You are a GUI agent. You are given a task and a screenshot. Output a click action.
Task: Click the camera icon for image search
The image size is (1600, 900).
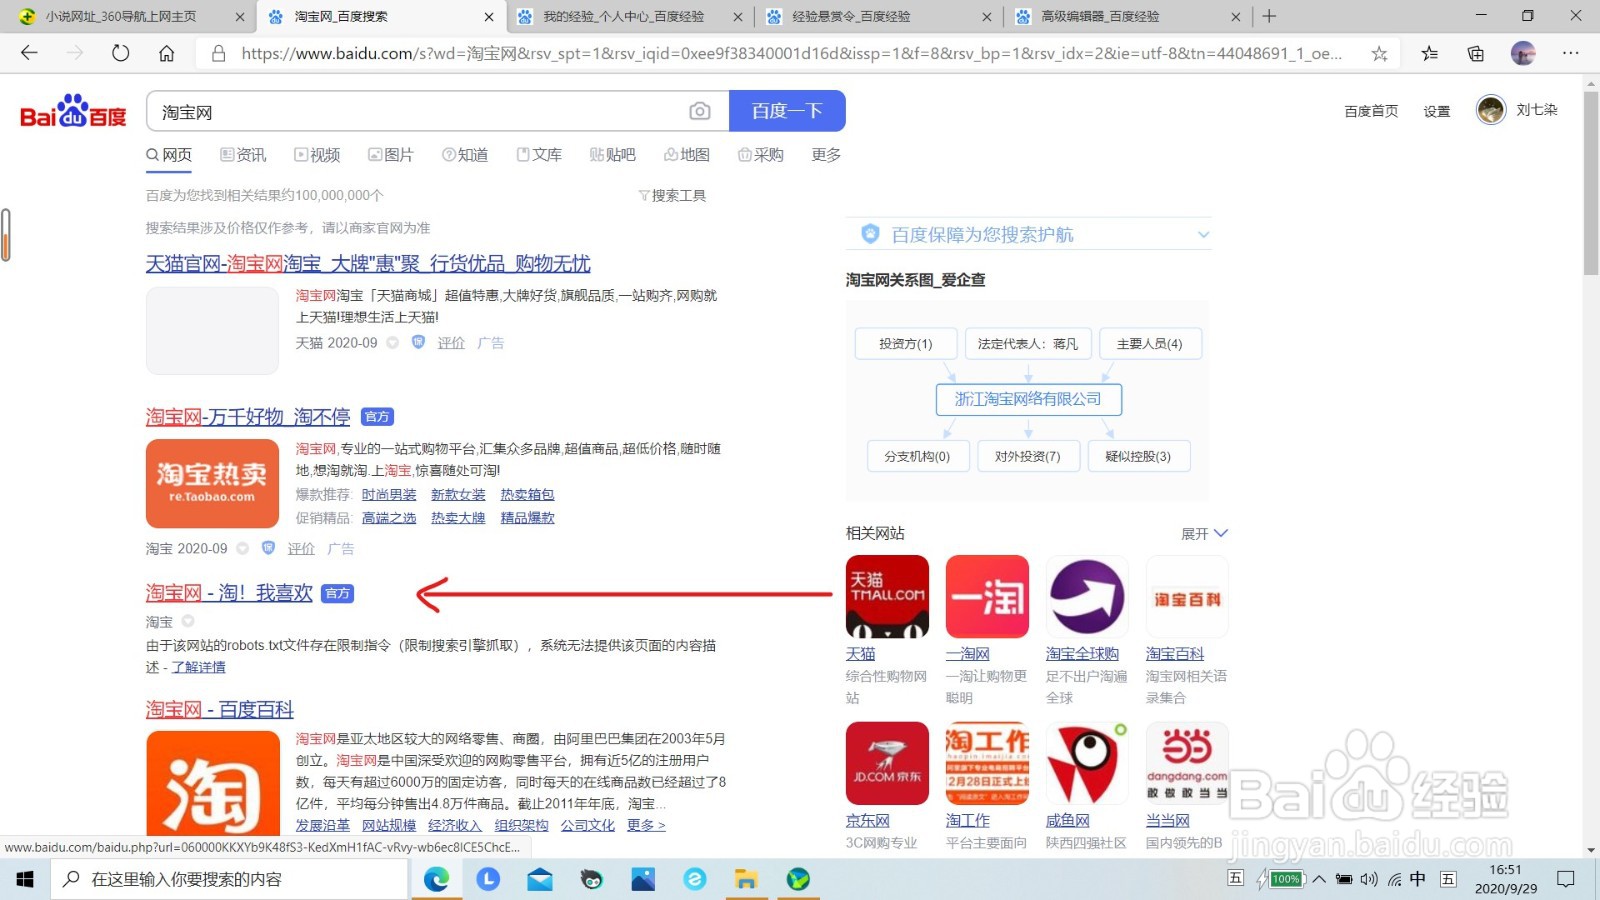[x=700, y=111]
